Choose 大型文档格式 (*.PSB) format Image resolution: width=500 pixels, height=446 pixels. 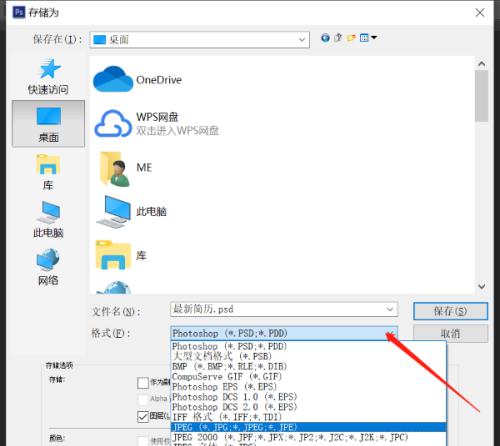click(308, 356)
